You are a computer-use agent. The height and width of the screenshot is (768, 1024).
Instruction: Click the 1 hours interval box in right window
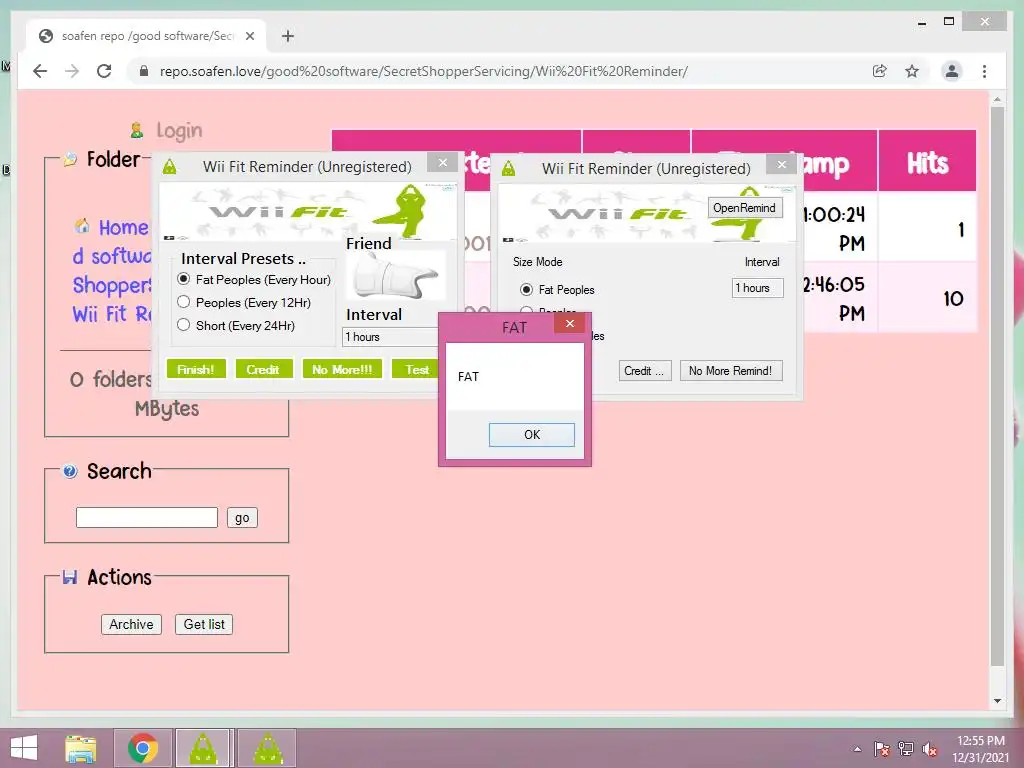758,288
